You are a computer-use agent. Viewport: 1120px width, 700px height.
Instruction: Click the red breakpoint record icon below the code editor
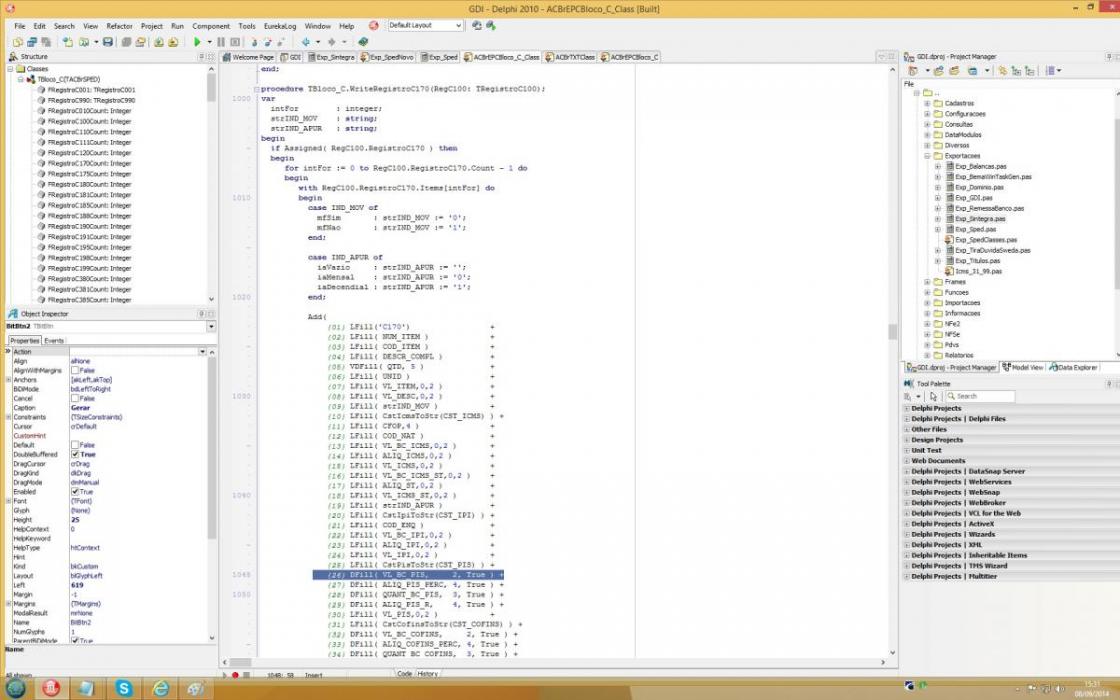coord(235,675)
